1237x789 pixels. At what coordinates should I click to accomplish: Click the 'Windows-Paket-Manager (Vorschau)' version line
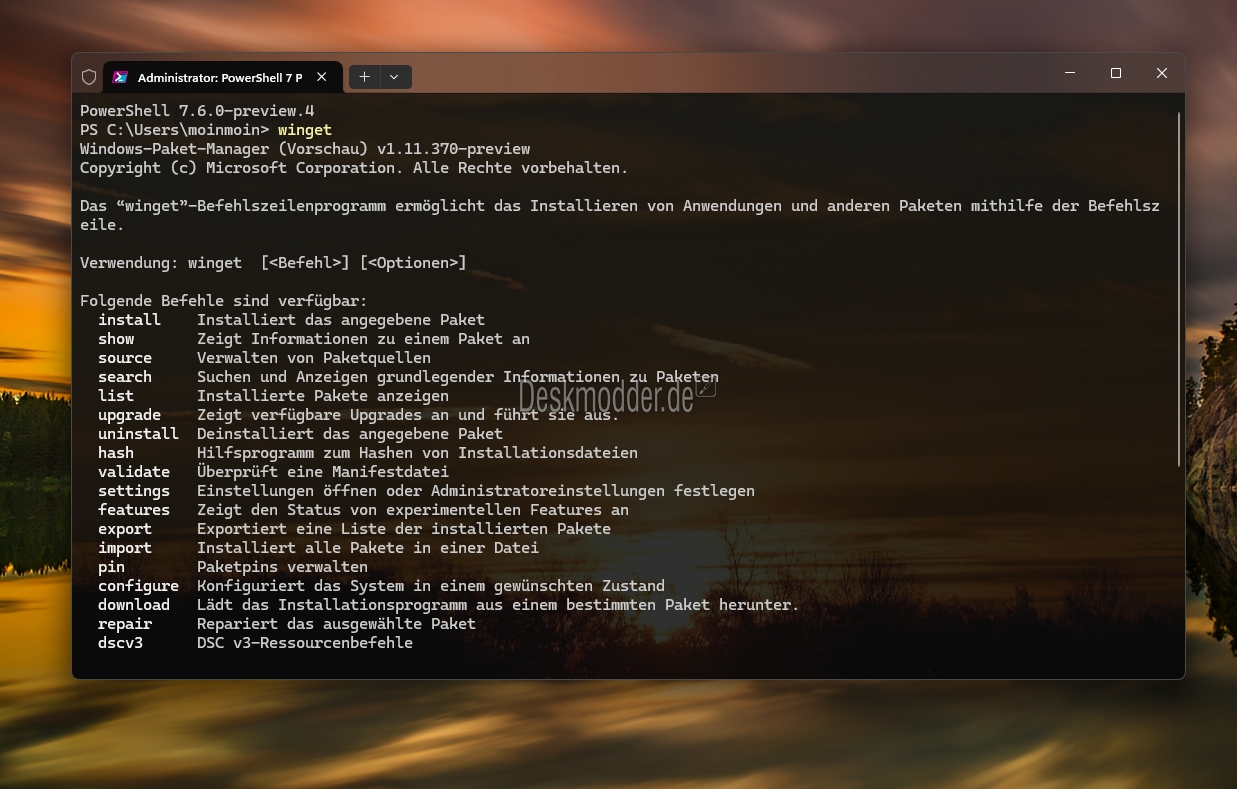pyautogui.click(x=305, y=149)
